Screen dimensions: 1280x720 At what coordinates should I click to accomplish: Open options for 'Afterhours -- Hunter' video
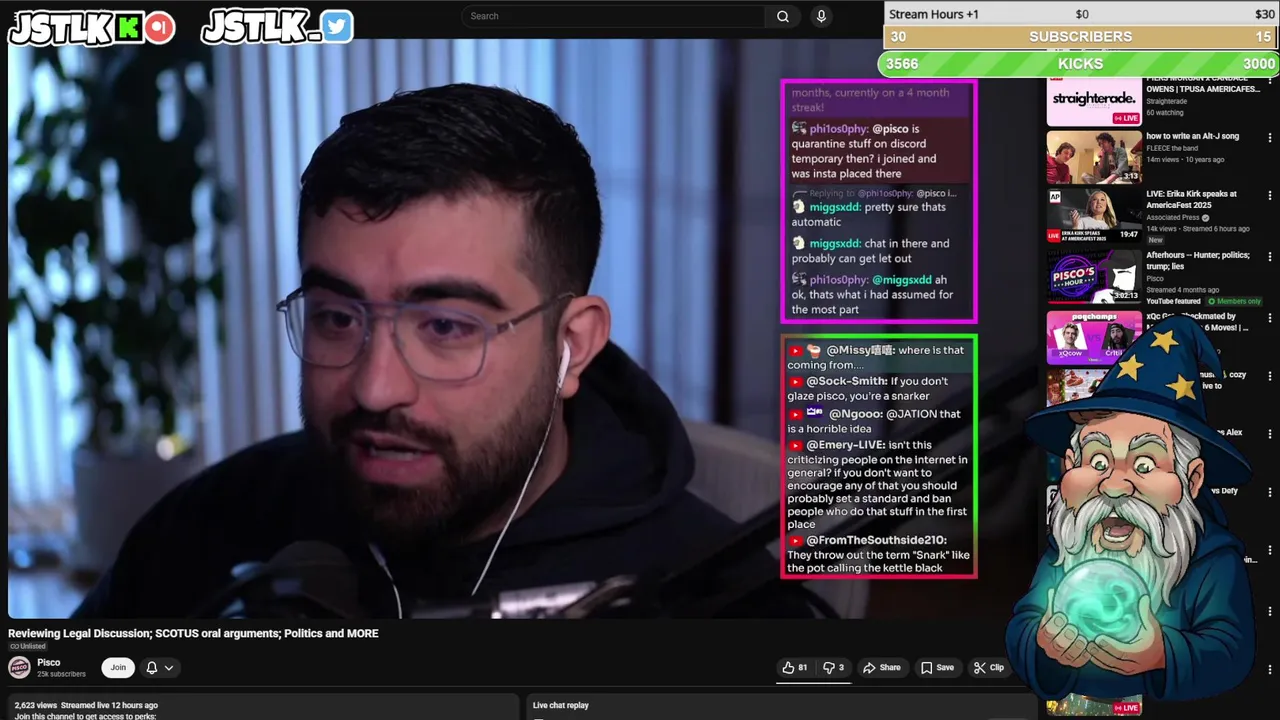(x=1270, y=257)
